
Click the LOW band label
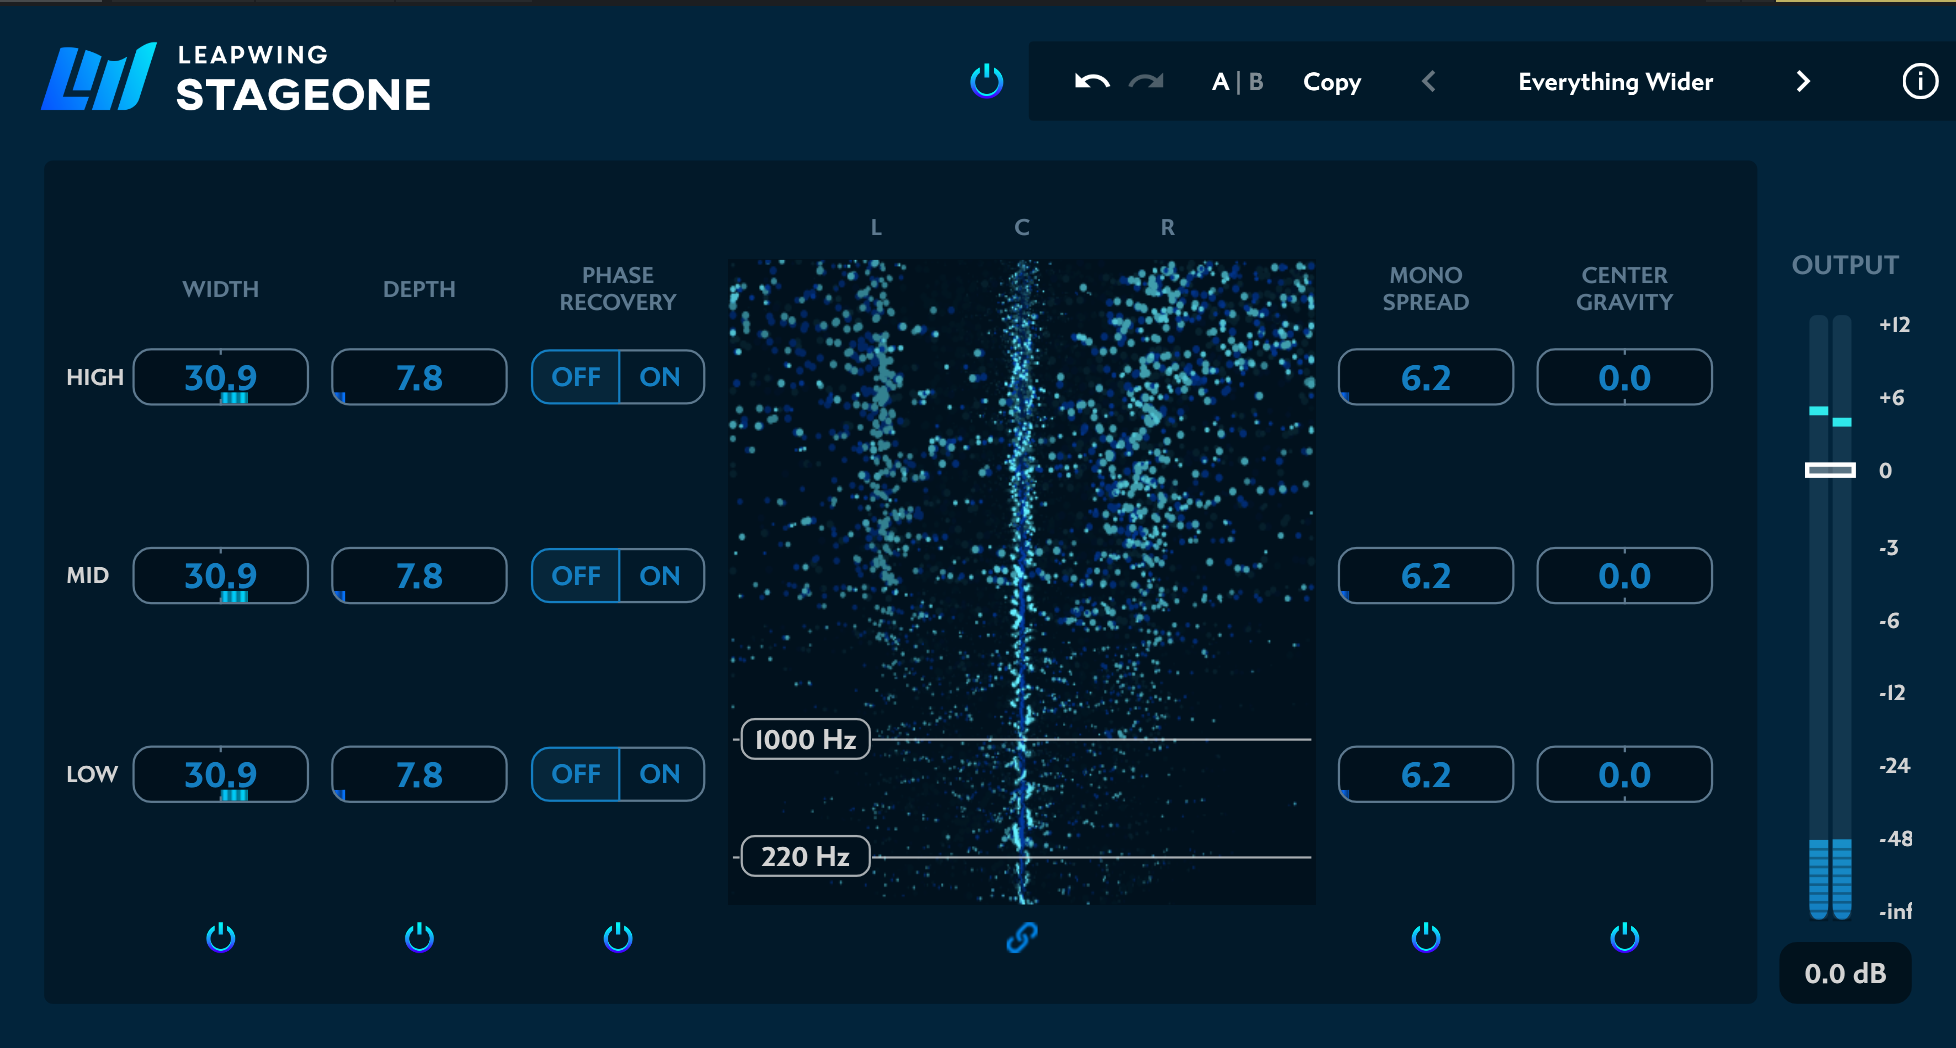point(92,774)
